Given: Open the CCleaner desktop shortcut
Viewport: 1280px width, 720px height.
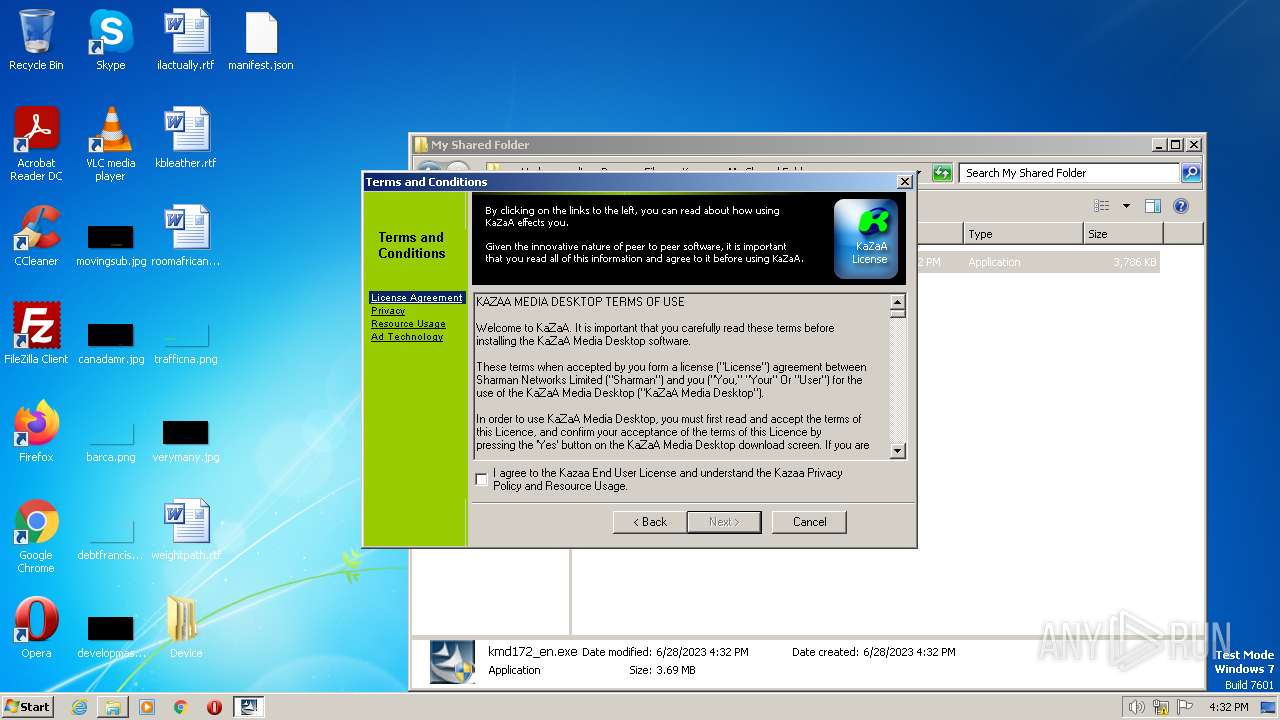Looking at the screenshot, I should pyautogui.click(x=36, y=236).
